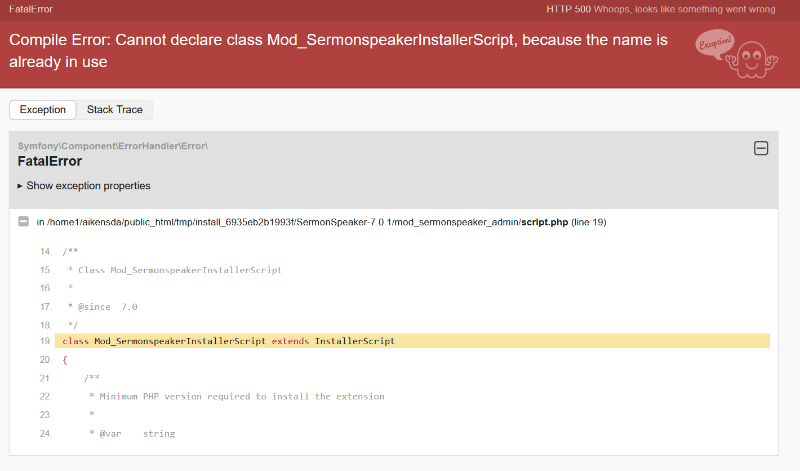The width and height of the screenshot is (800, 471).
Task: Click the opening brace on line 20
Action: (x=64, y=359)
